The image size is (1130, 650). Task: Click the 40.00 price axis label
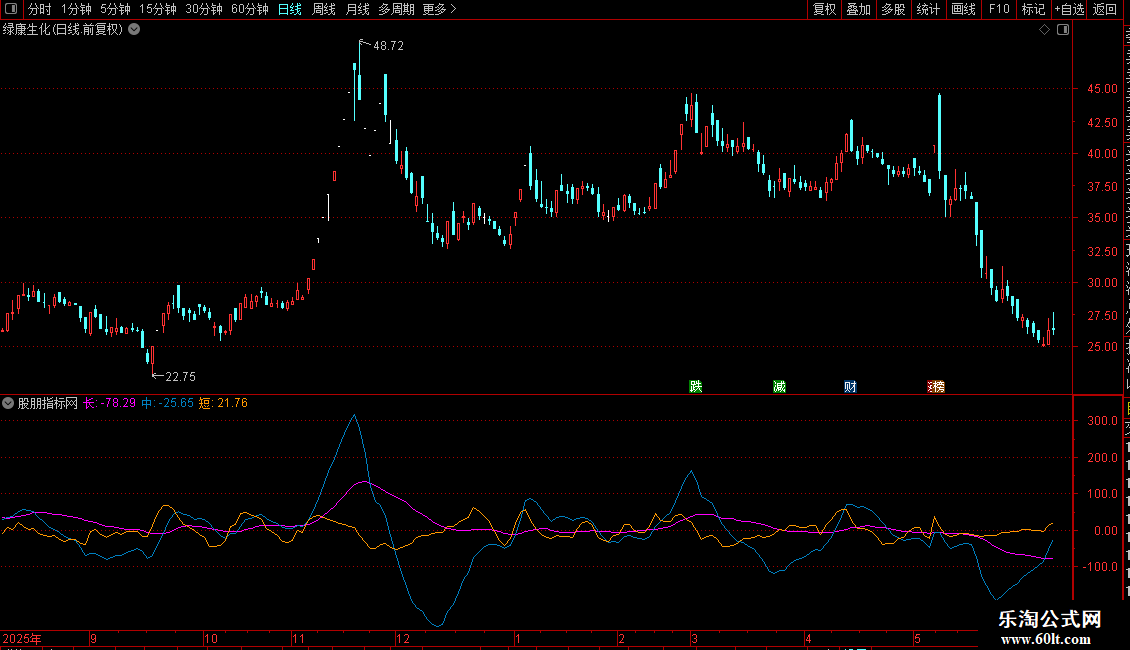(x=1103, y=153)
